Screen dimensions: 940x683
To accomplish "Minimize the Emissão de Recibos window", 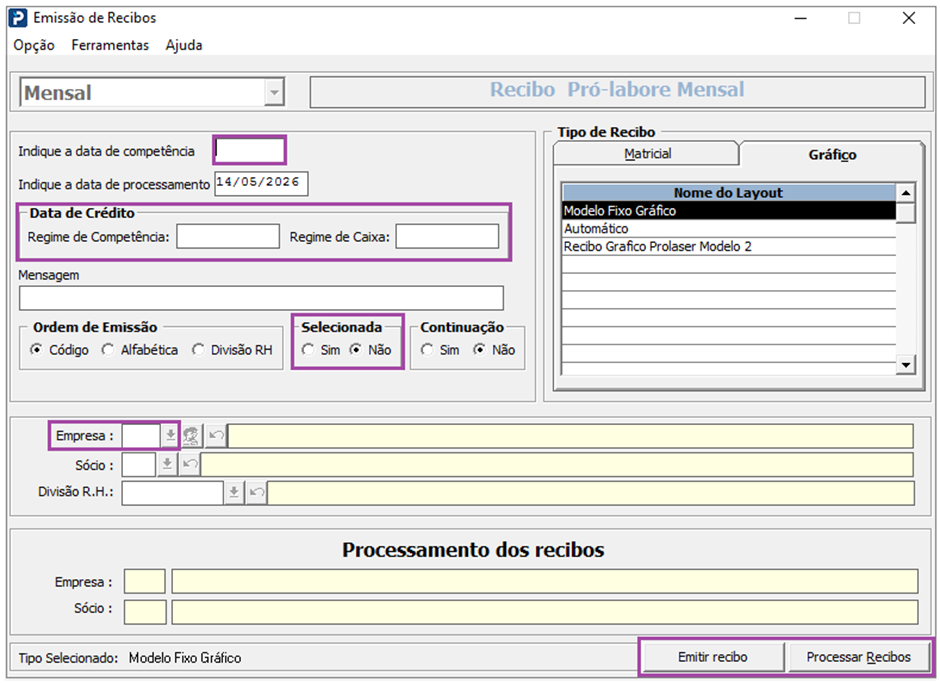I will (x=800, y=18).
